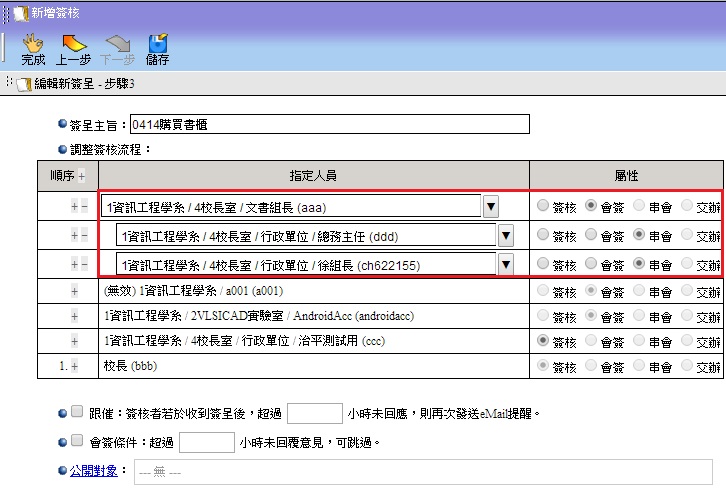Viewport: 726px width, 495px height.
Task: Remove 文書組長 (aaa) row with minus
Action: pos(84,207)
